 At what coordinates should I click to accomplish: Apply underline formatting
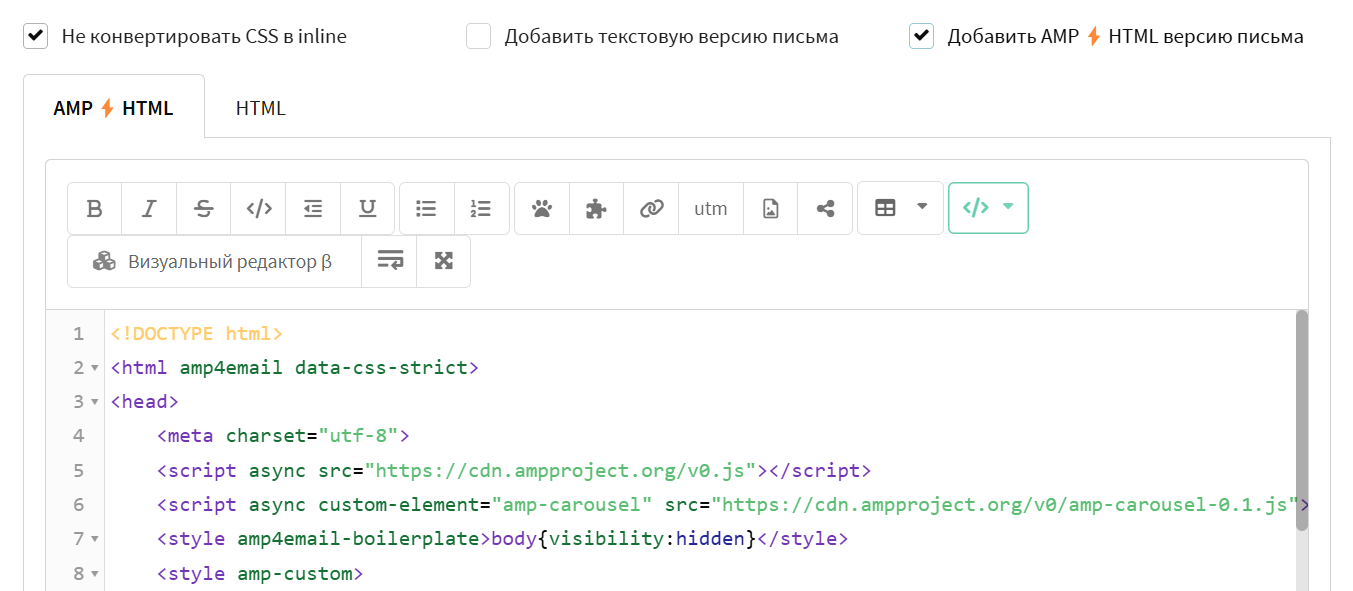tap(368, 208)
